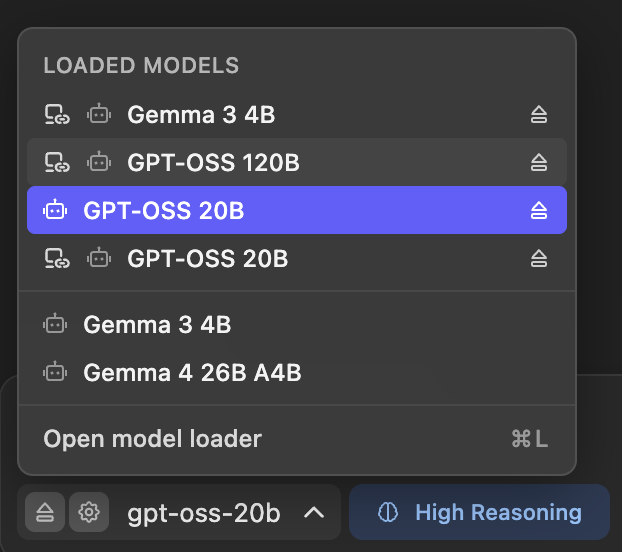Click the remote link icon beside GPT-OSS 120B

pos(57,162)
